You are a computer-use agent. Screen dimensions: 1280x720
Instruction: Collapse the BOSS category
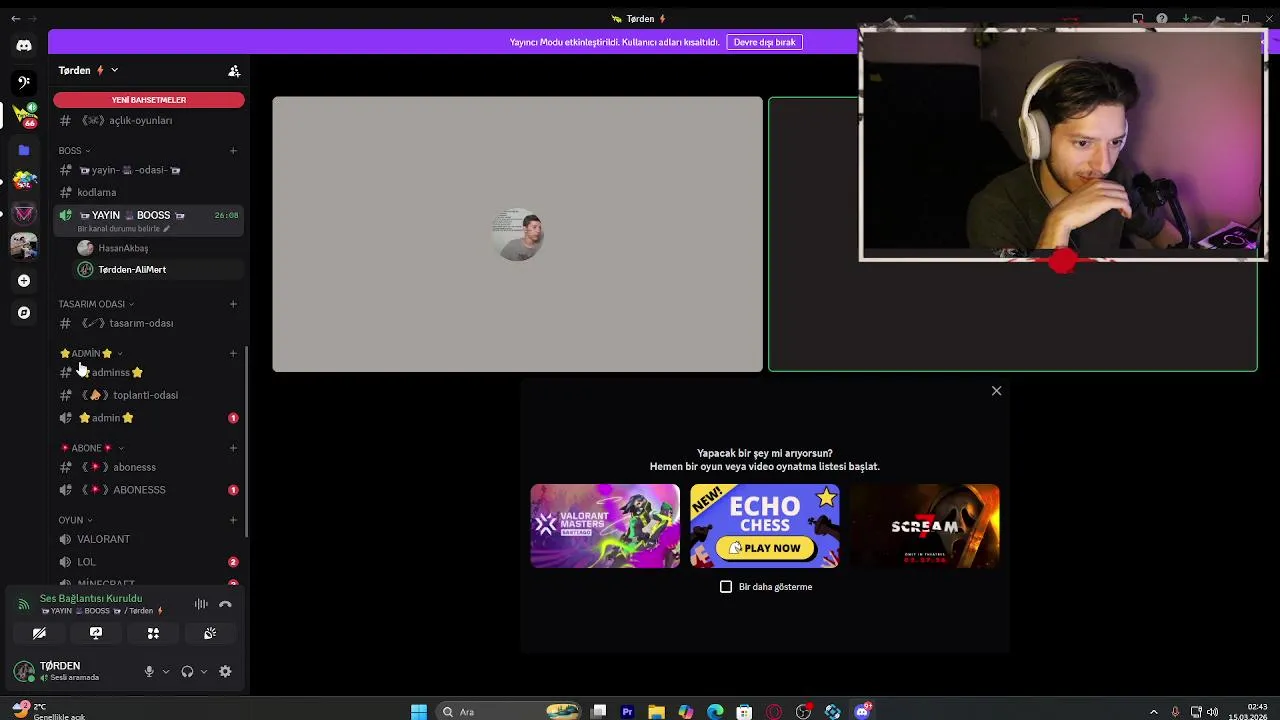click(x=74, y=151)
